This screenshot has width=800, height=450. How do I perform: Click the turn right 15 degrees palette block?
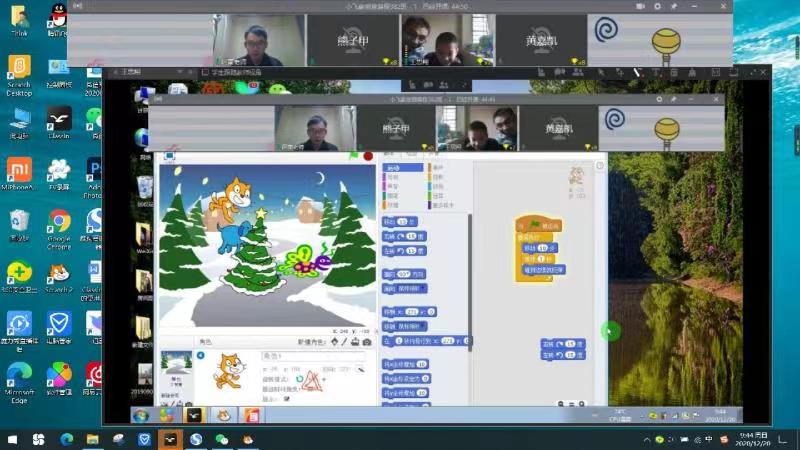coord(405,236)
